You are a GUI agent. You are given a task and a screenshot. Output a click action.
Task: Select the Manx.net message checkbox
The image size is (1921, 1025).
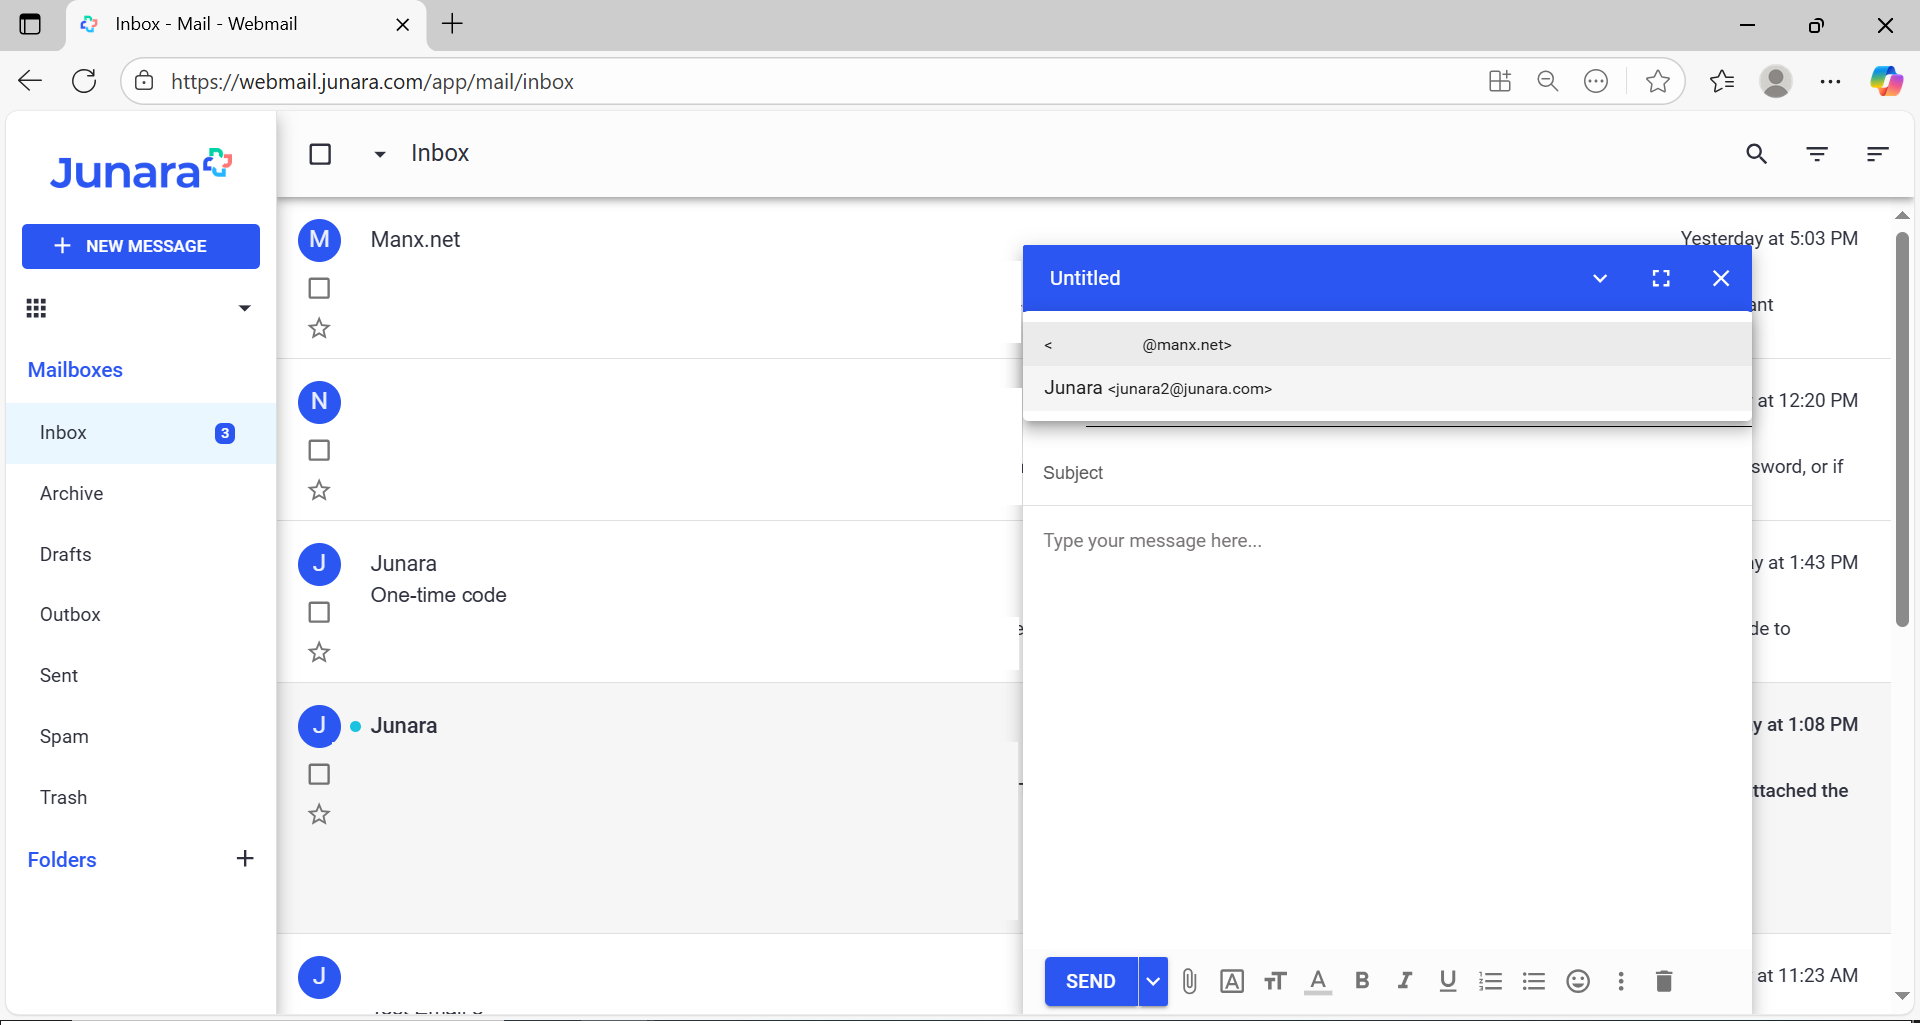(319, 288)
